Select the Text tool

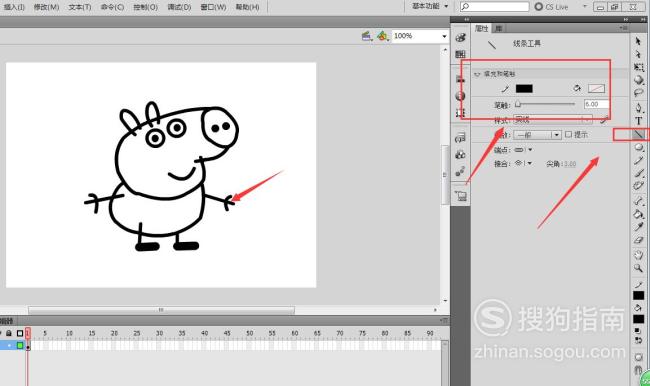coord(638,121)
